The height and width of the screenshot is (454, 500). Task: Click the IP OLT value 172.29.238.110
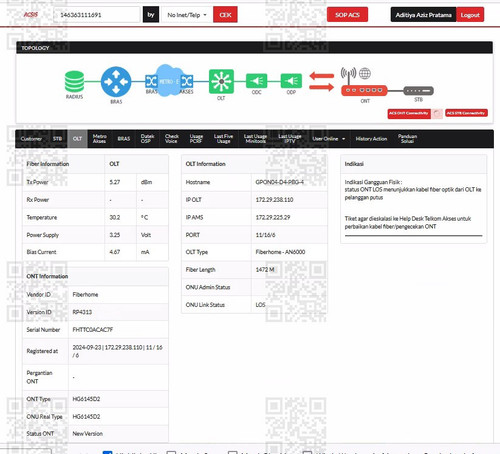point(274,200)
